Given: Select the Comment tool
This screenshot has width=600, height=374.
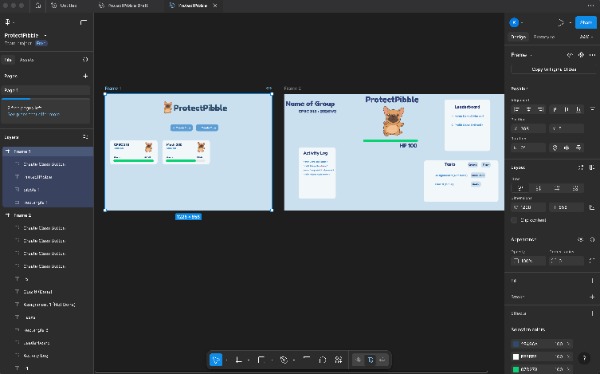Looking at the screenshot, I should (x=323, y=360).
